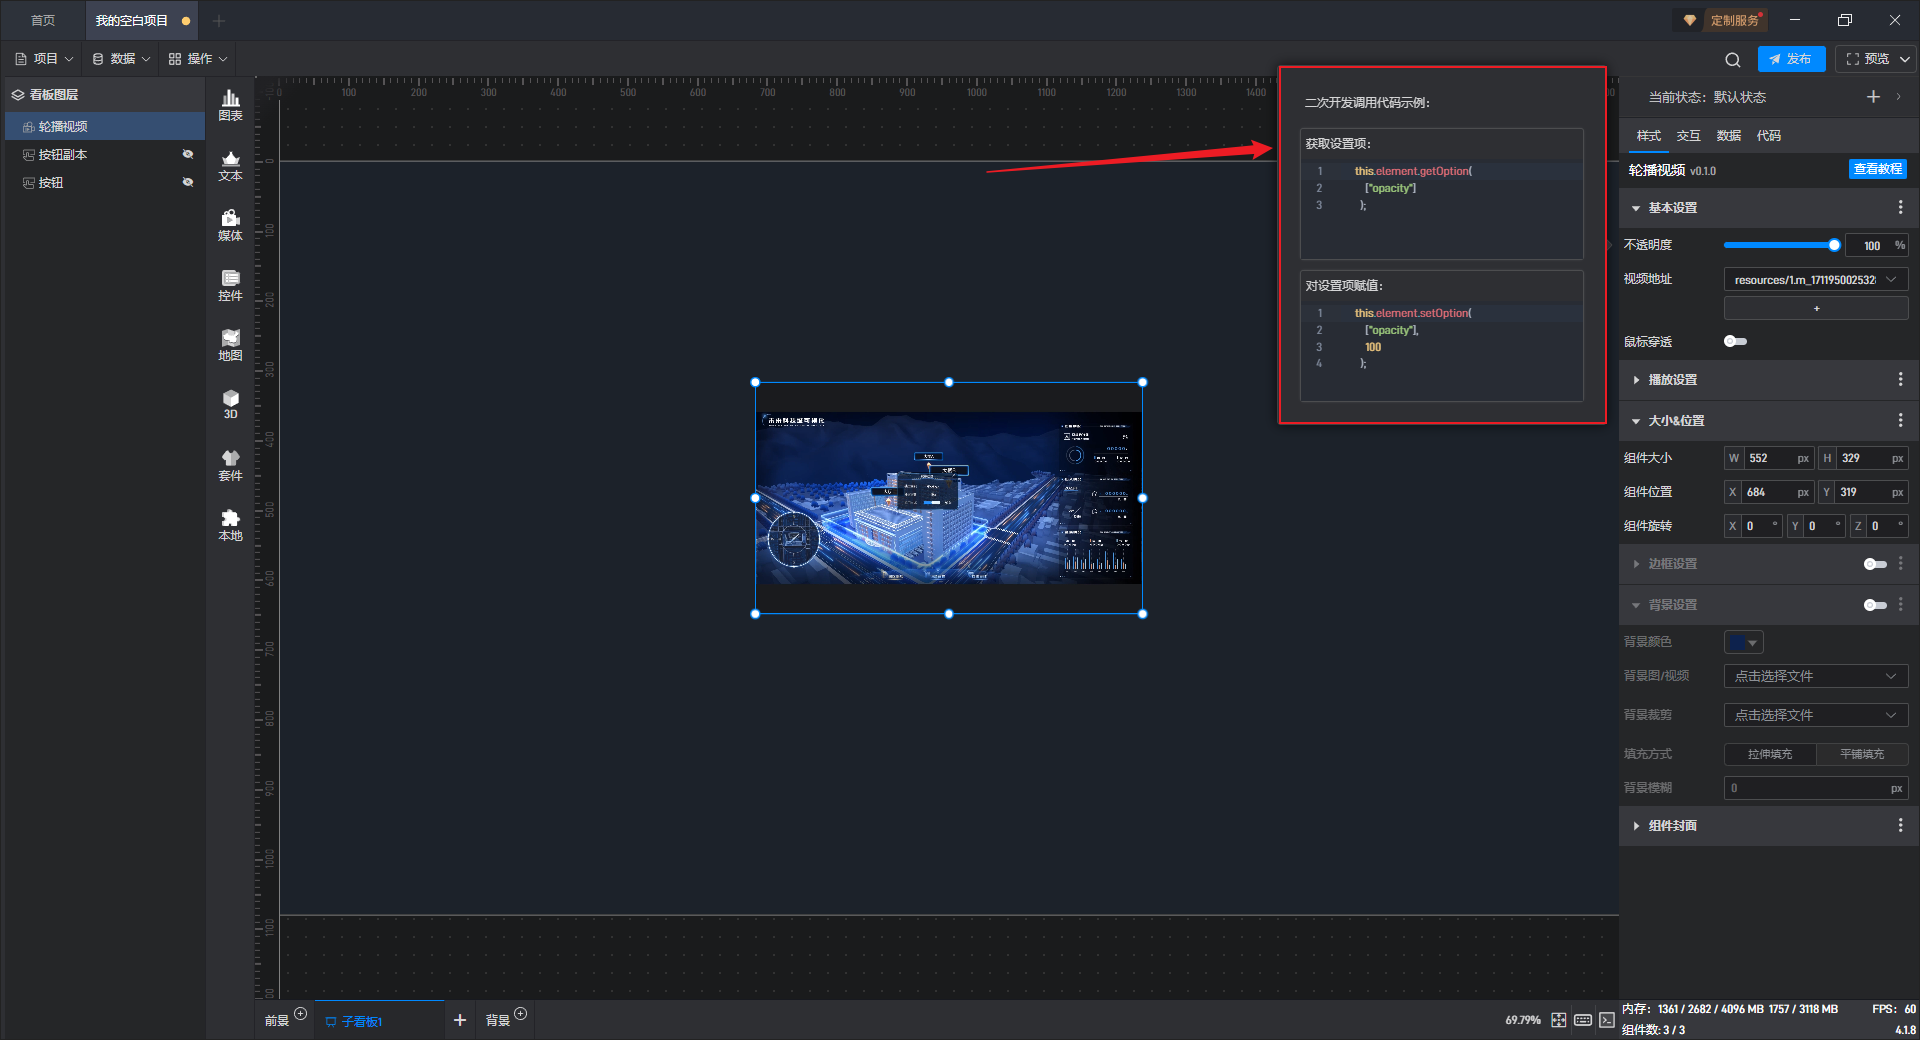Image resolution: width=1920 pixels, height=1040 pixels.
Task: Open the 媒体 media components panel
Action: click(x=230, y=225)
